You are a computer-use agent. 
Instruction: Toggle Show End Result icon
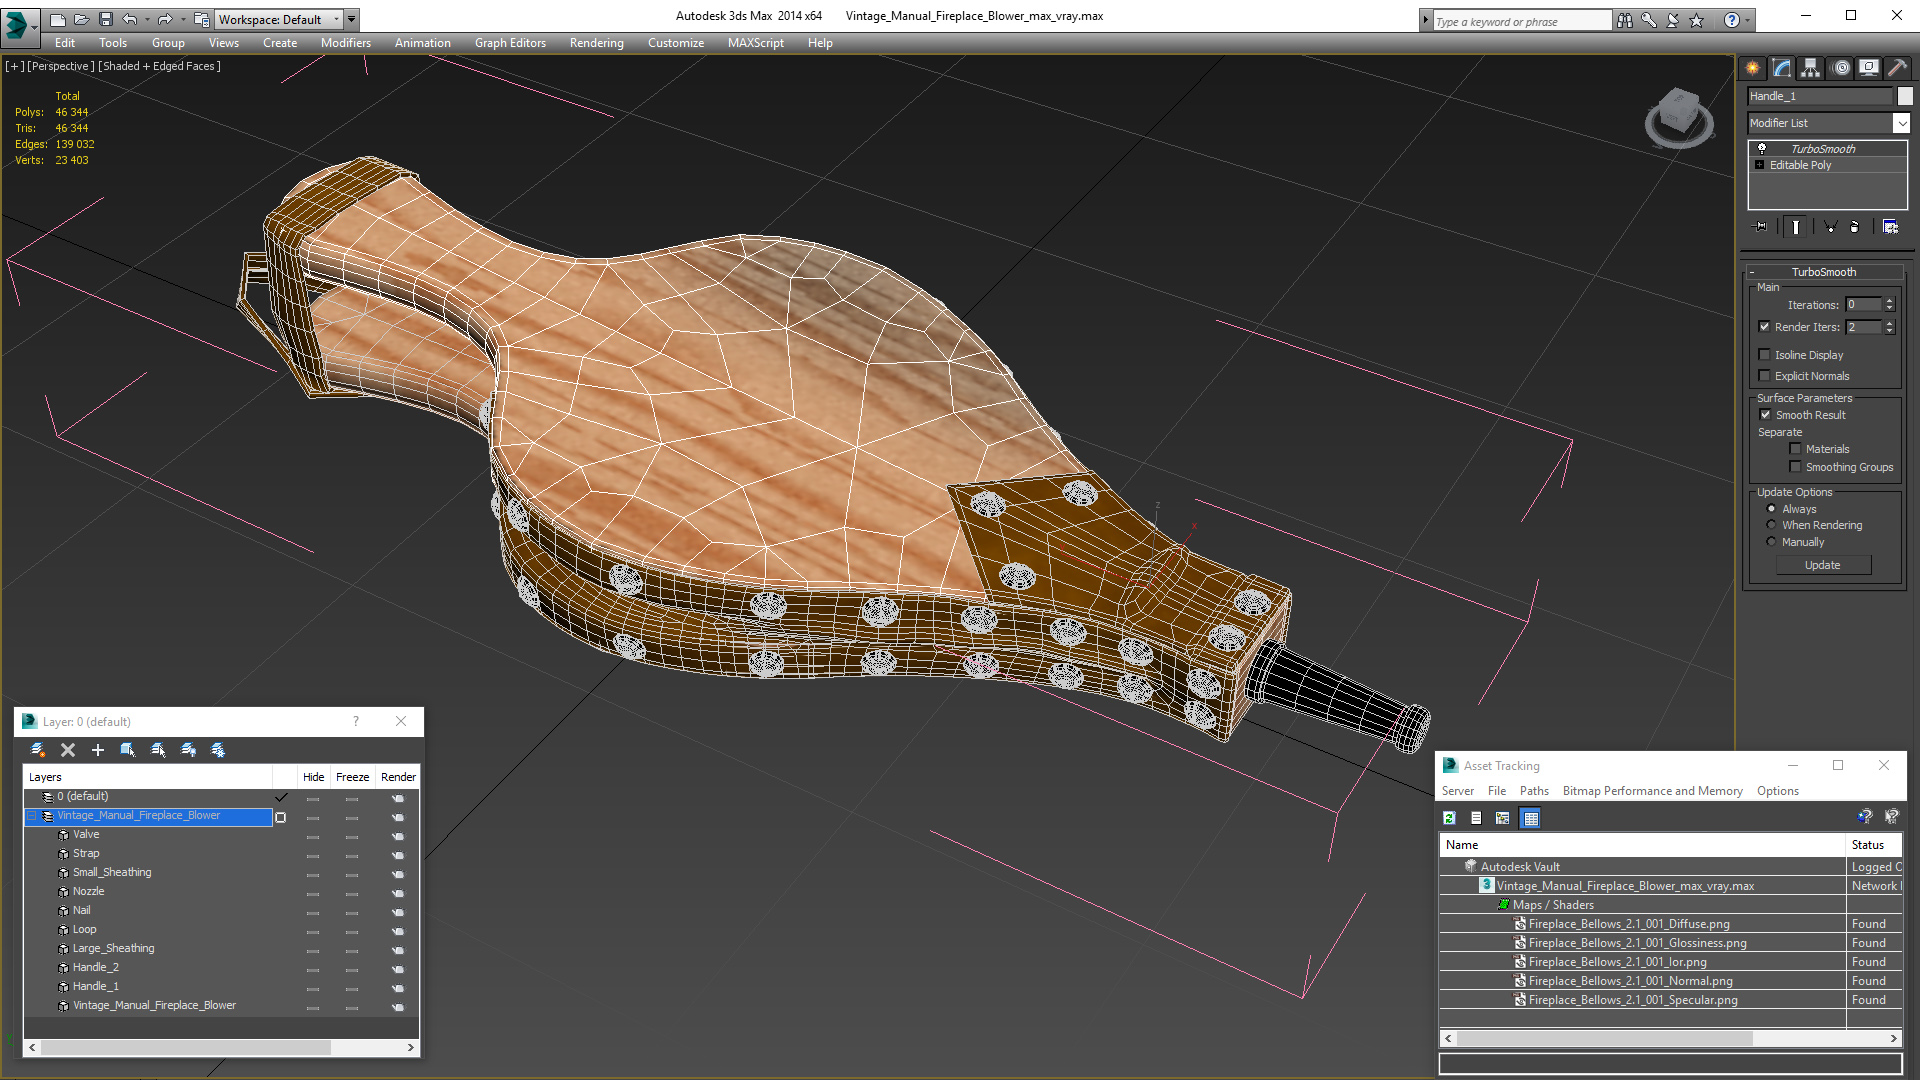tap(1796, 227)
